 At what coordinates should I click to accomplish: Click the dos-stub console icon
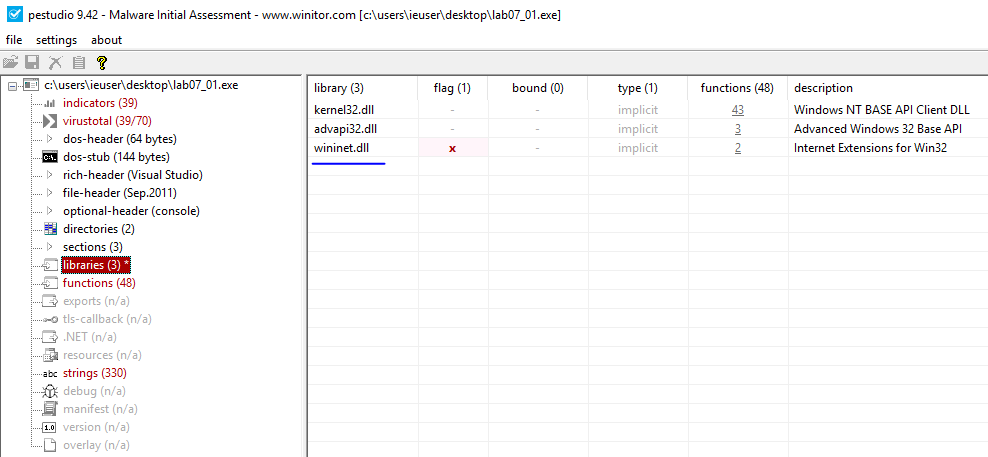50,157
